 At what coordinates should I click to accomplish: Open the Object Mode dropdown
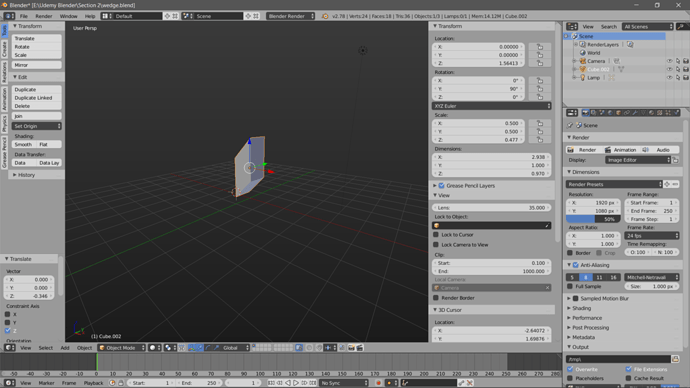pos(121,348)
